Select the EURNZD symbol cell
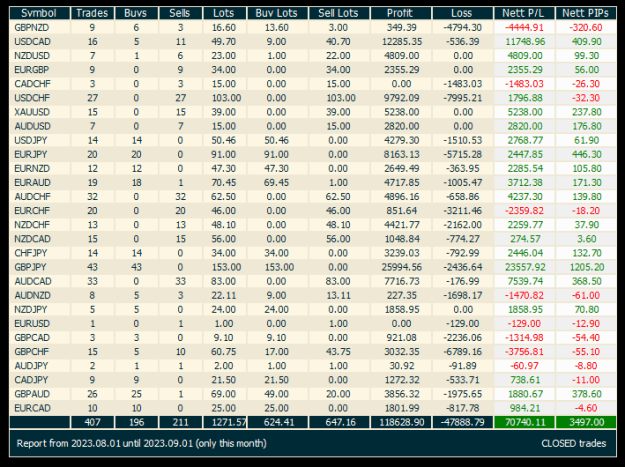 click(39, 169)
